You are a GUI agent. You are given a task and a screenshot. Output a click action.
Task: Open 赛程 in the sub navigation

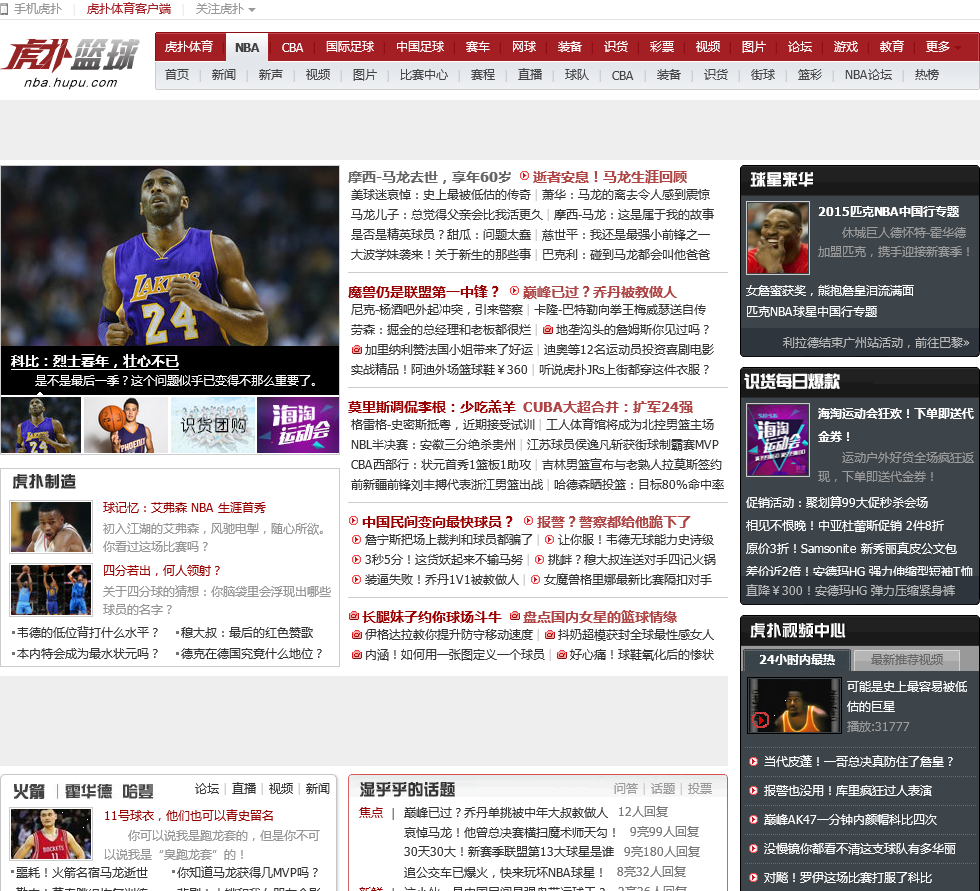point(482,75)
